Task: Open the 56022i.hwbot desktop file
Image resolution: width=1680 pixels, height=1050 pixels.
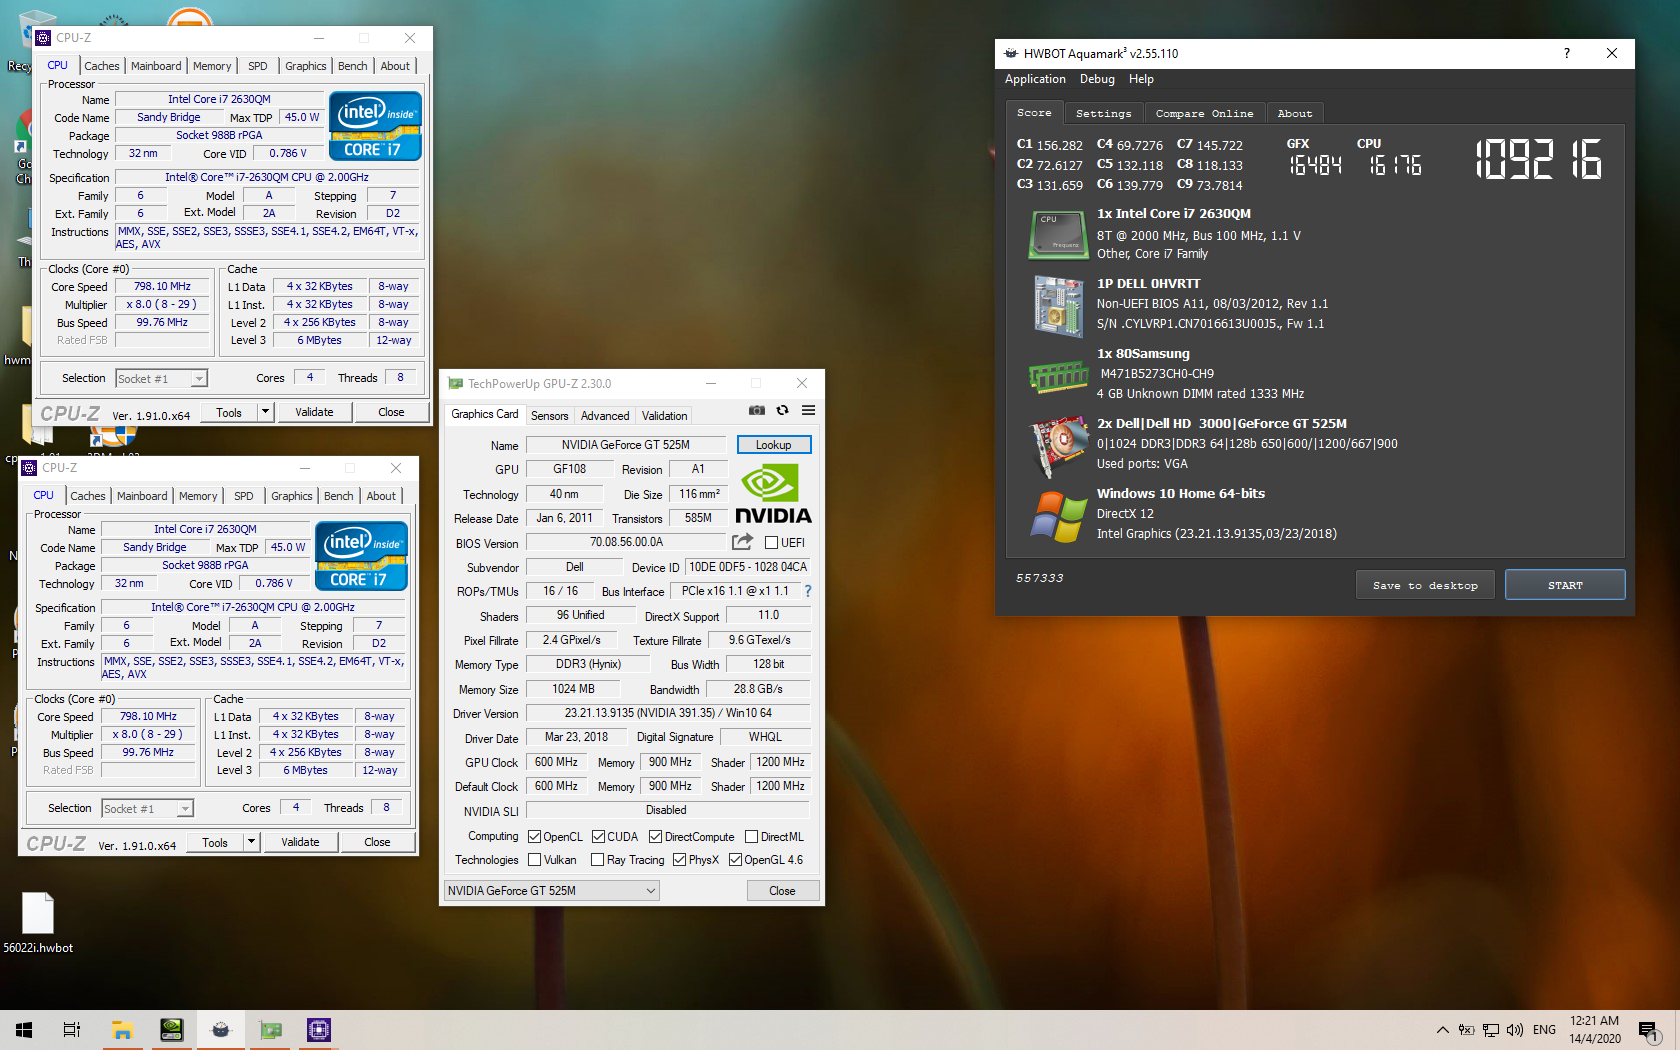Action: pyautogui.click(x=38, y=922)
